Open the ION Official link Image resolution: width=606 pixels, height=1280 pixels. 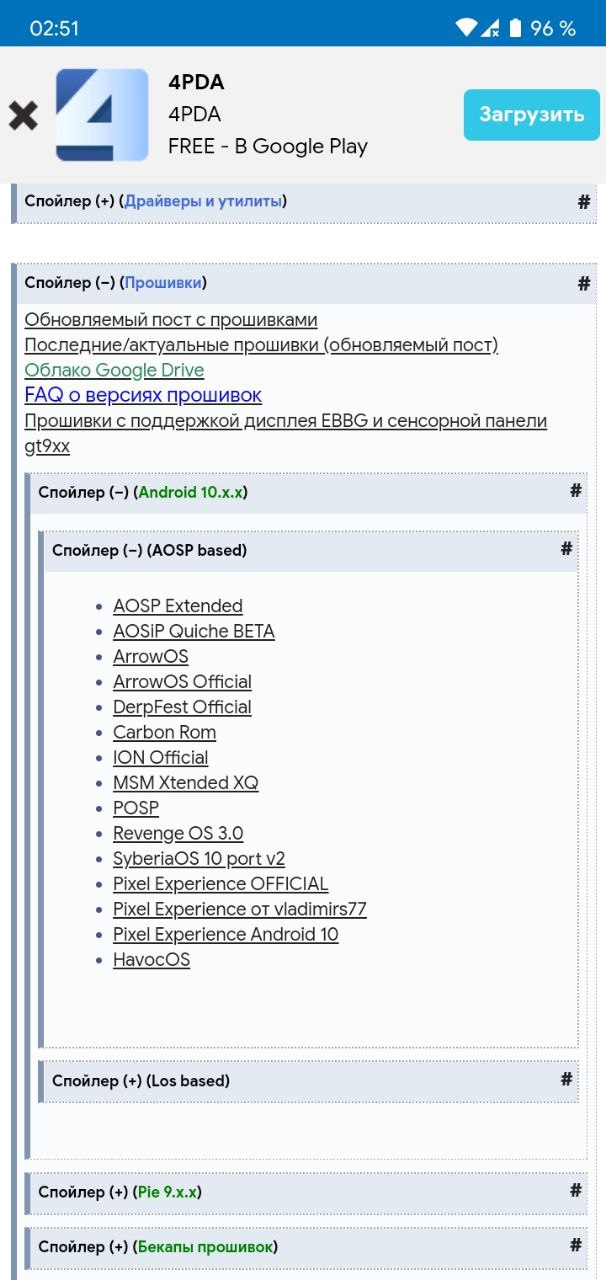pyautogui.click(x=161, y=758)
